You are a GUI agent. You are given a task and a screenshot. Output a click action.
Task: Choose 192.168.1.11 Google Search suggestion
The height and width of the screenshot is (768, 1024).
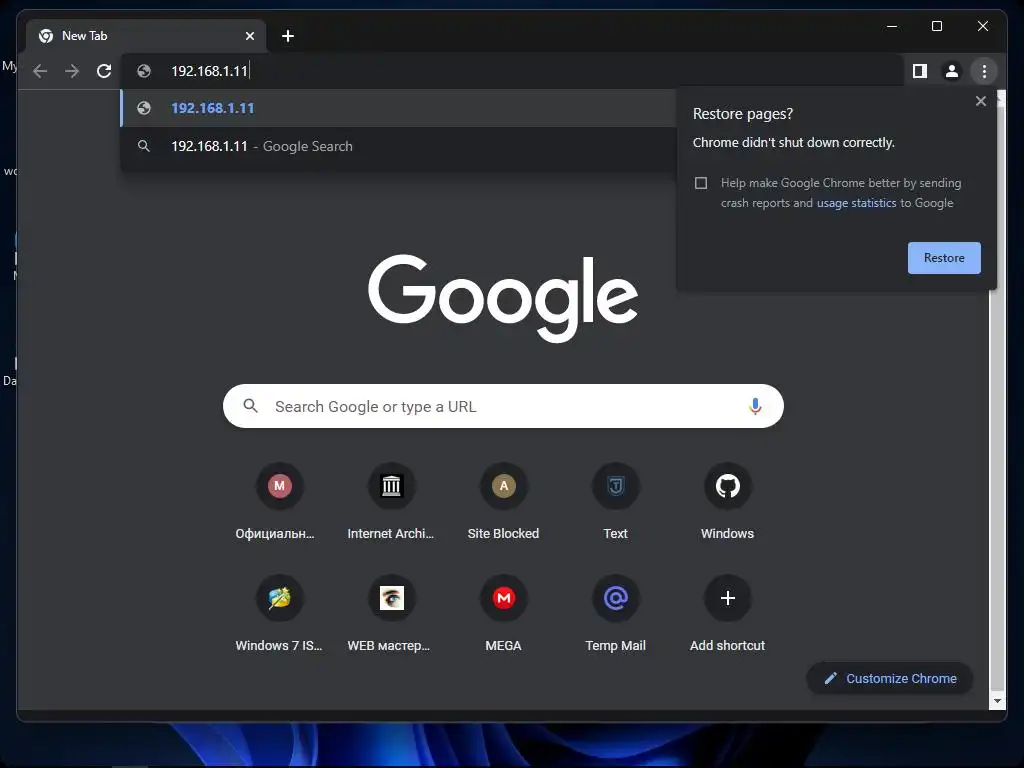point(398,146)
